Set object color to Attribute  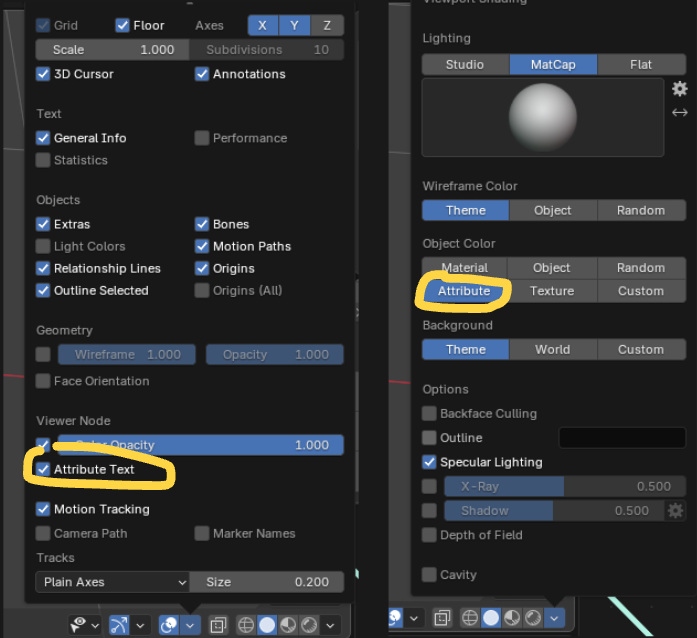[464, 291]
